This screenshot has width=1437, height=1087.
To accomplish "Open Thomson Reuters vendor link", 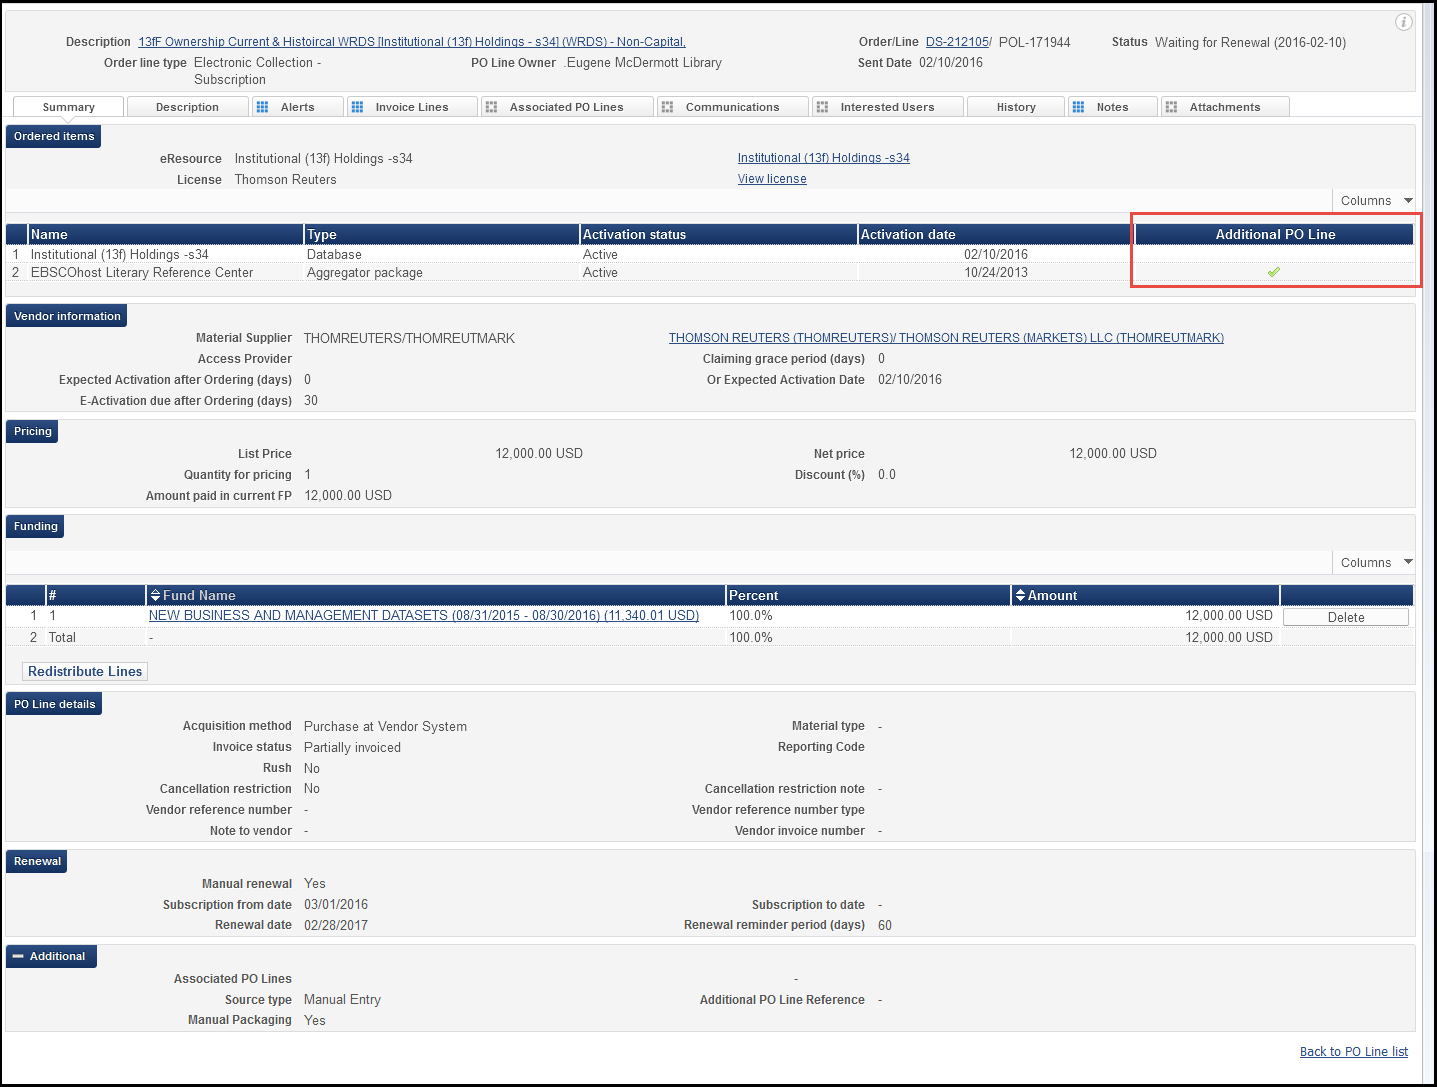I will click(946, 338).
